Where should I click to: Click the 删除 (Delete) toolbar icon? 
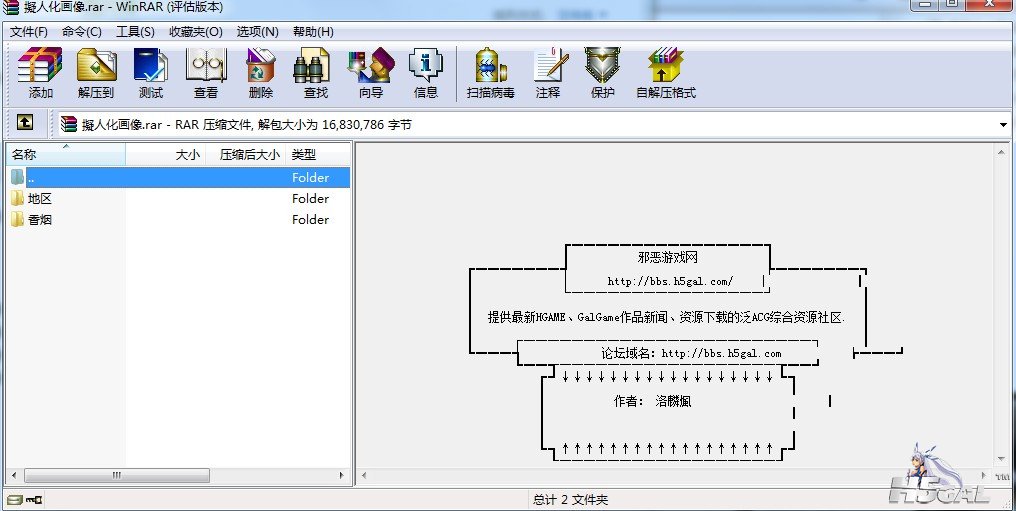click(261, 73)
